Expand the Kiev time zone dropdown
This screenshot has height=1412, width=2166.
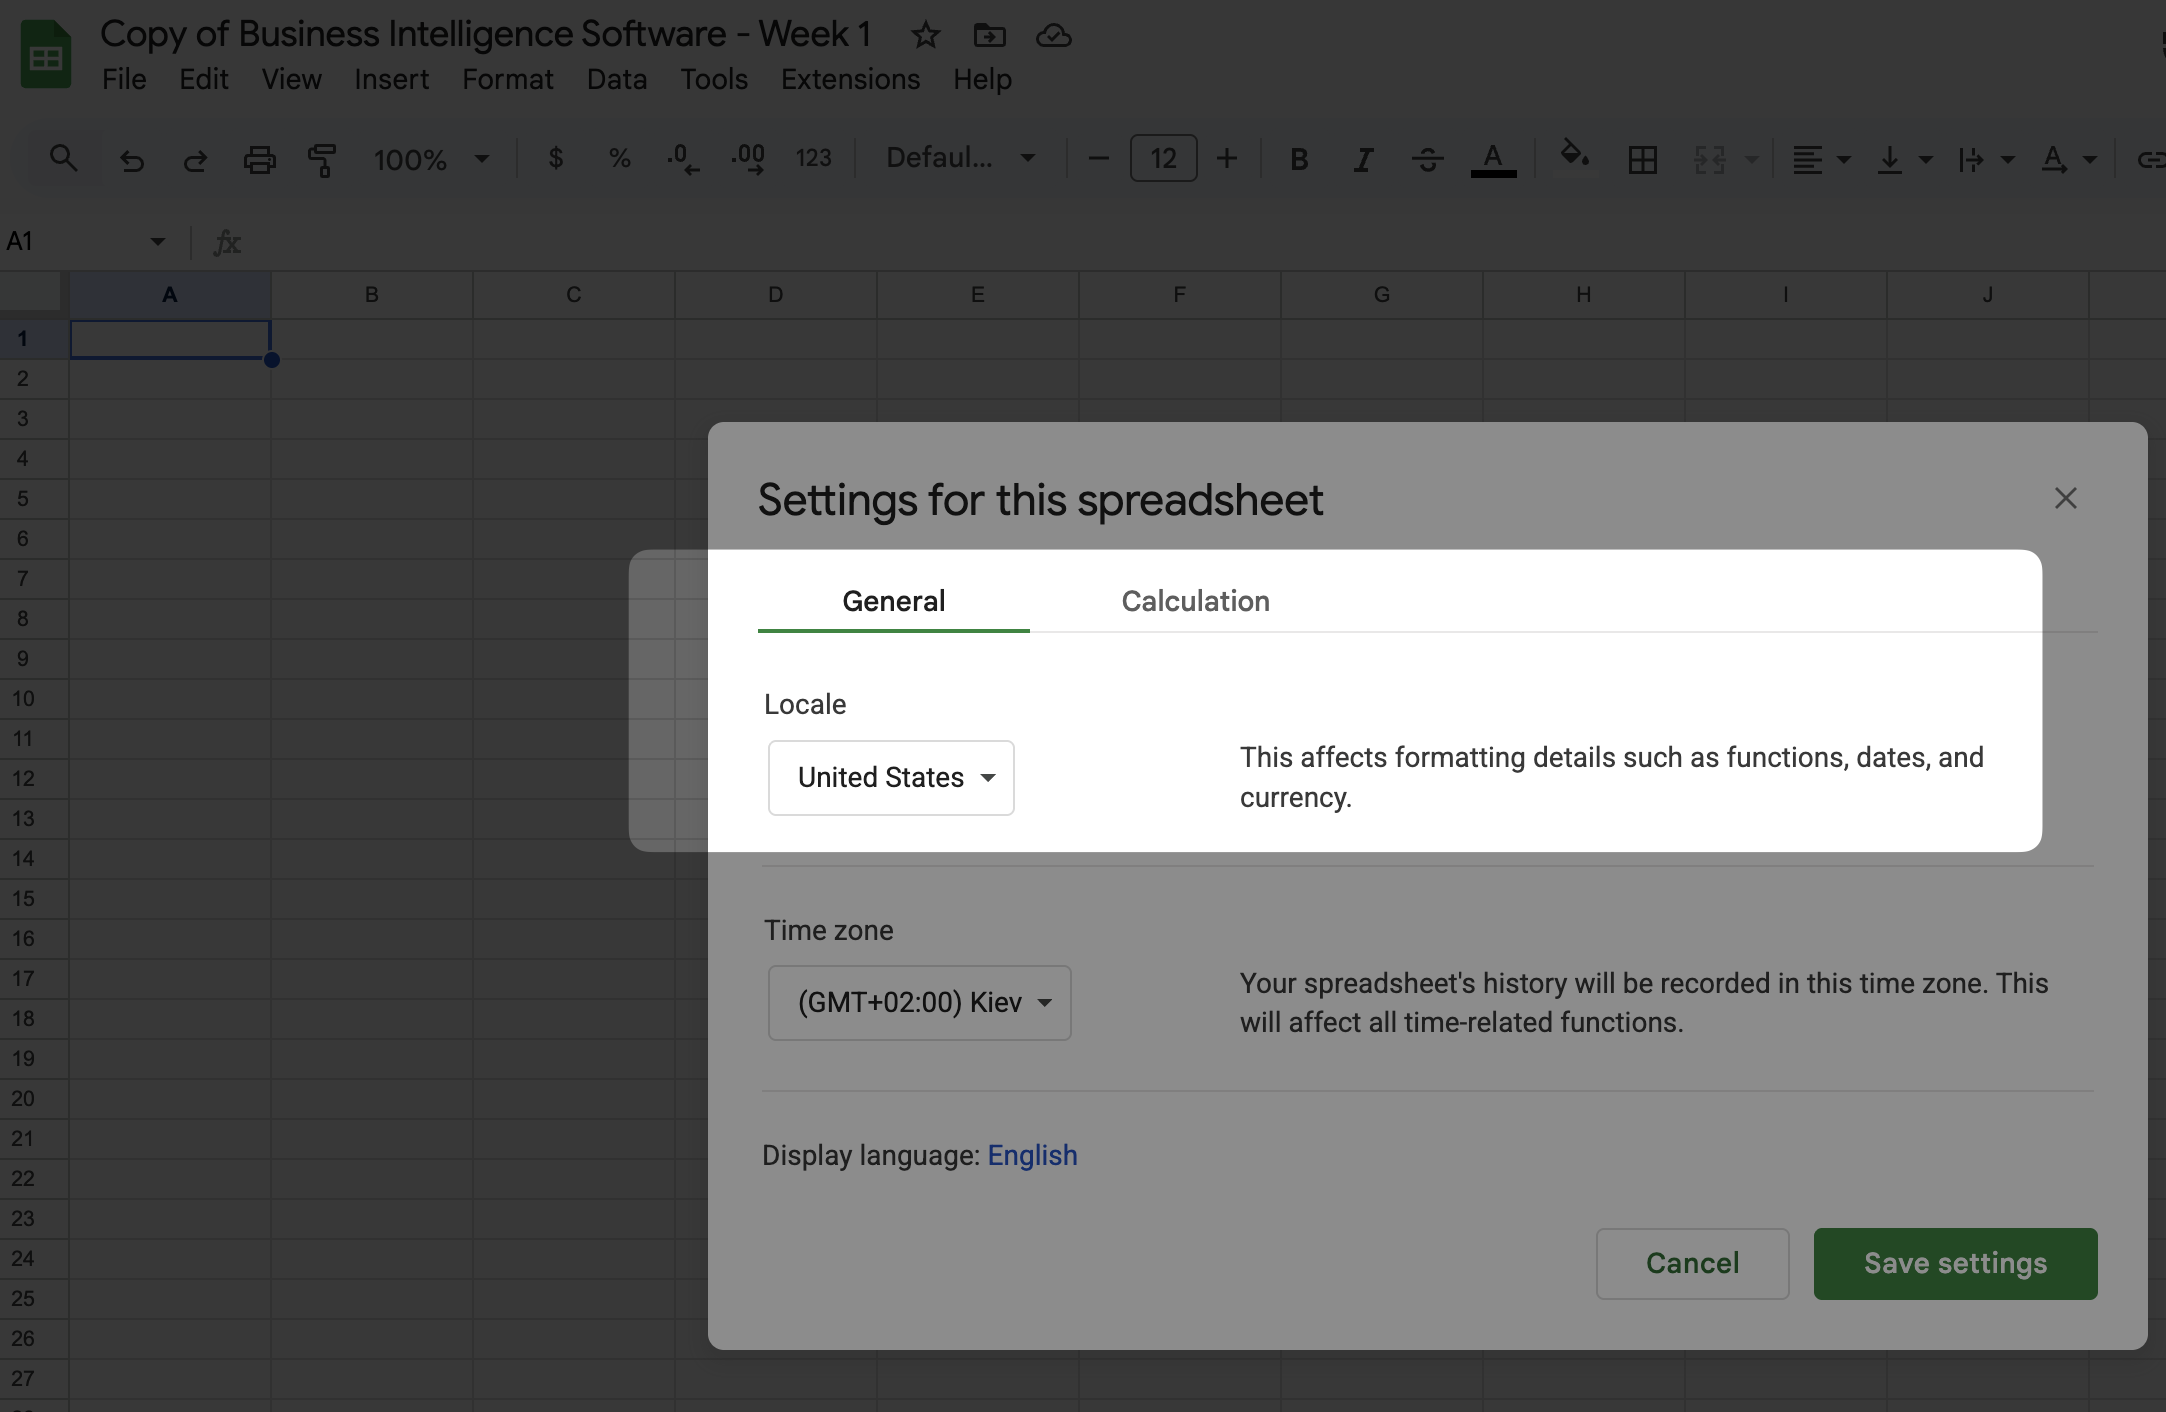point(919,1003)
